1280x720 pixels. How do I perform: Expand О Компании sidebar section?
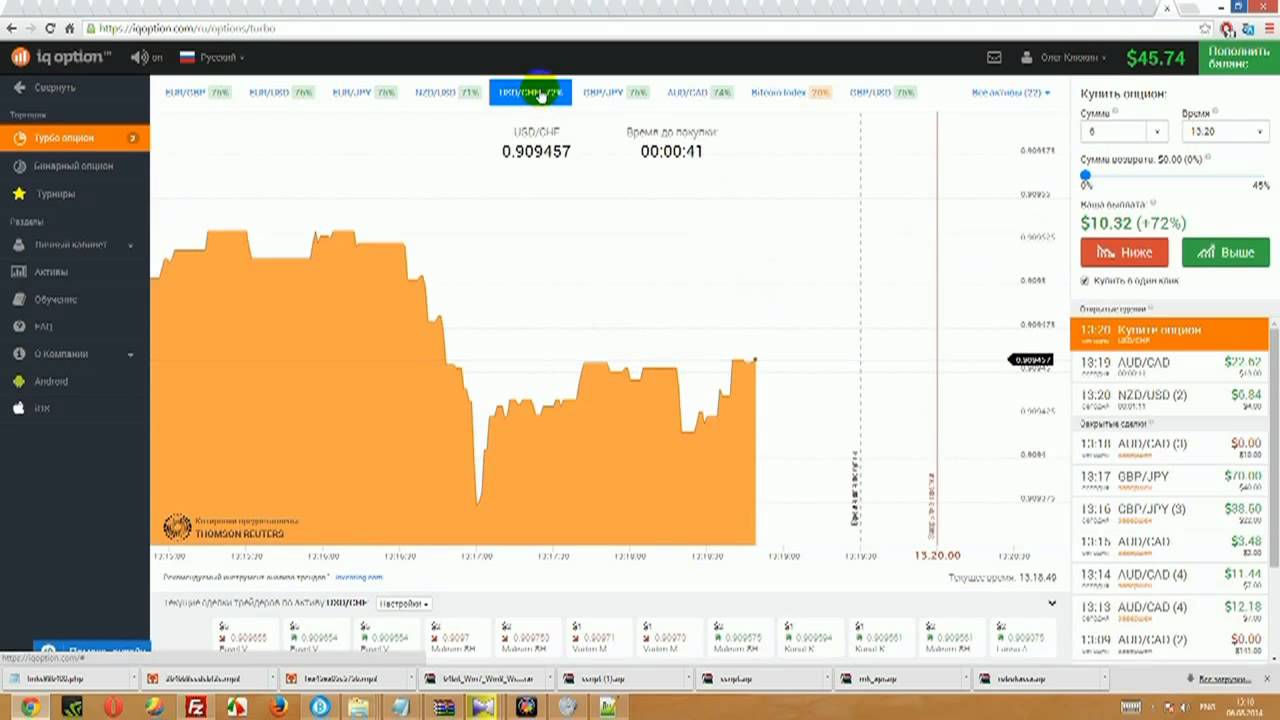pyautogui.click(x=75, y=354)
